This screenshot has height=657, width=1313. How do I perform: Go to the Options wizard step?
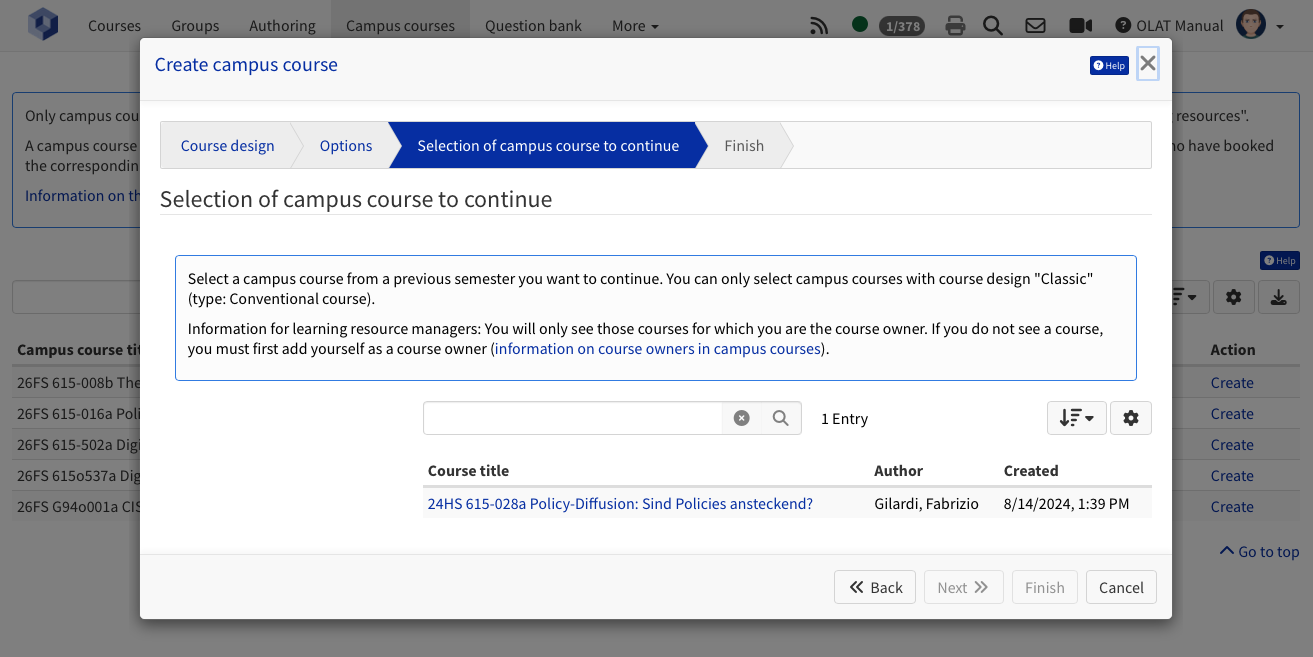[x=346, y=146]
